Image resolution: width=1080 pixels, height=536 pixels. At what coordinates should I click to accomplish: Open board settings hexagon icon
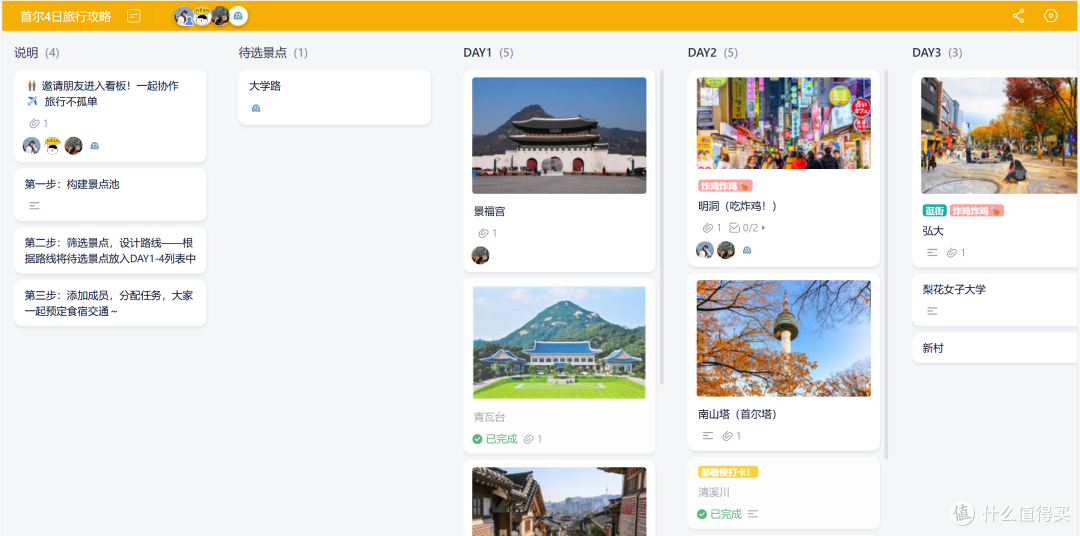point(1050,16)
